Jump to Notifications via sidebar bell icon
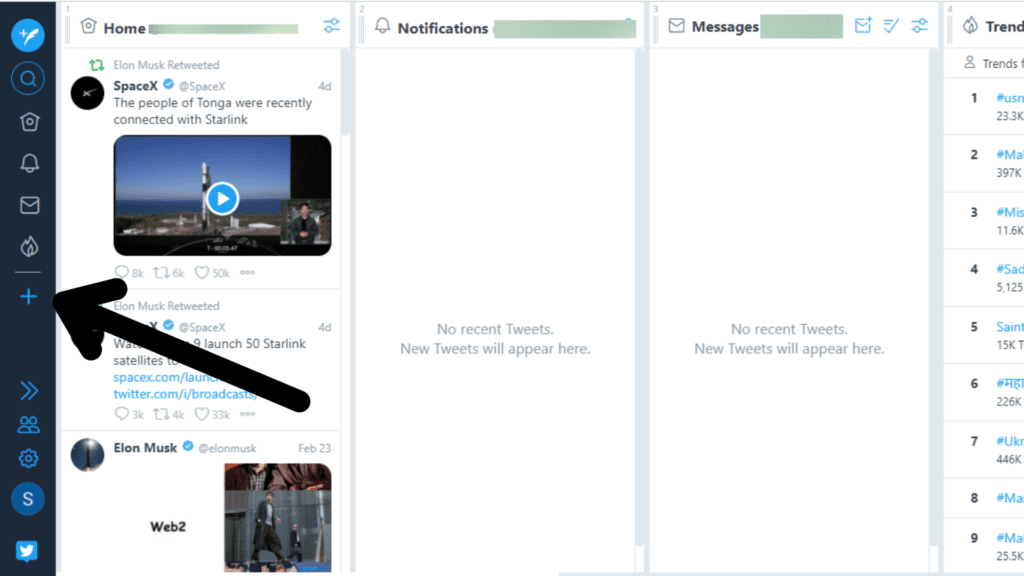This screenshot has height=576, width=1024. point(29,163)
